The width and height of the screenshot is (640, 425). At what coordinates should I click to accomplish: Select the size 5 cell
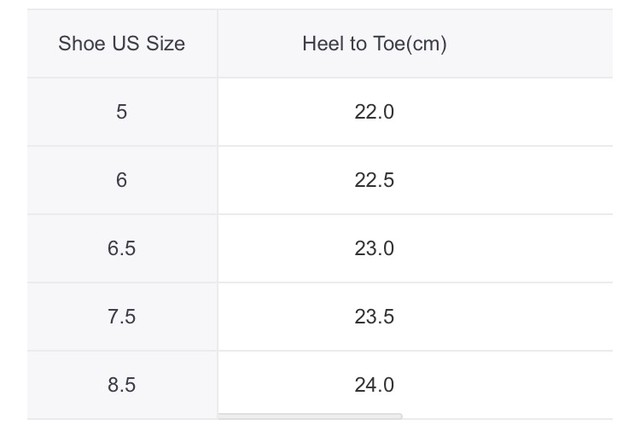[122, 111]
